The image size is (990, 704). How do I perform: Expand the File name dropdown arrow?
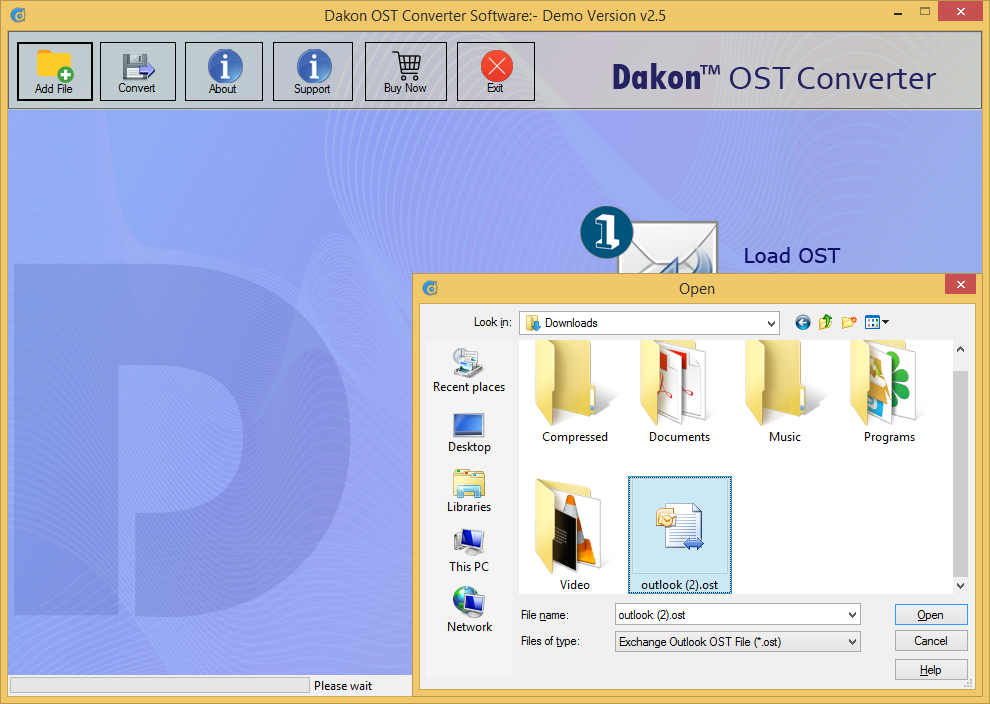(852, 614)
